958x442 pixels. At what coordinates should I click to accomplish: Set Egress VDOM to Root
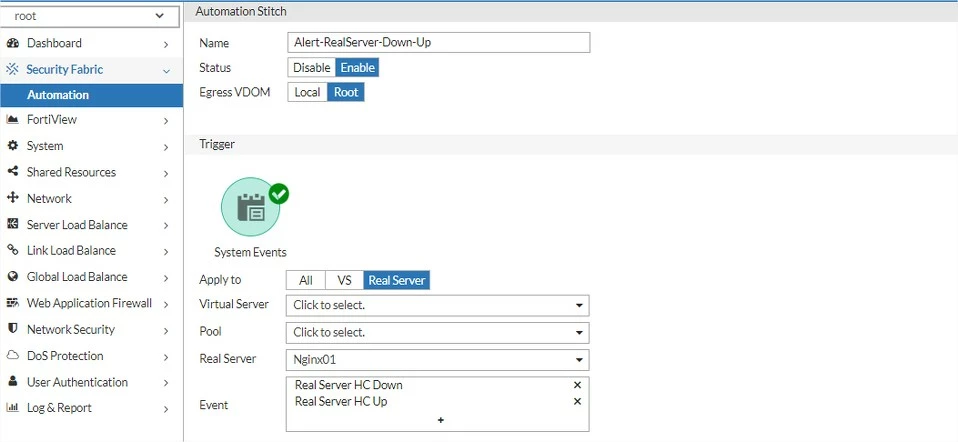346,92
